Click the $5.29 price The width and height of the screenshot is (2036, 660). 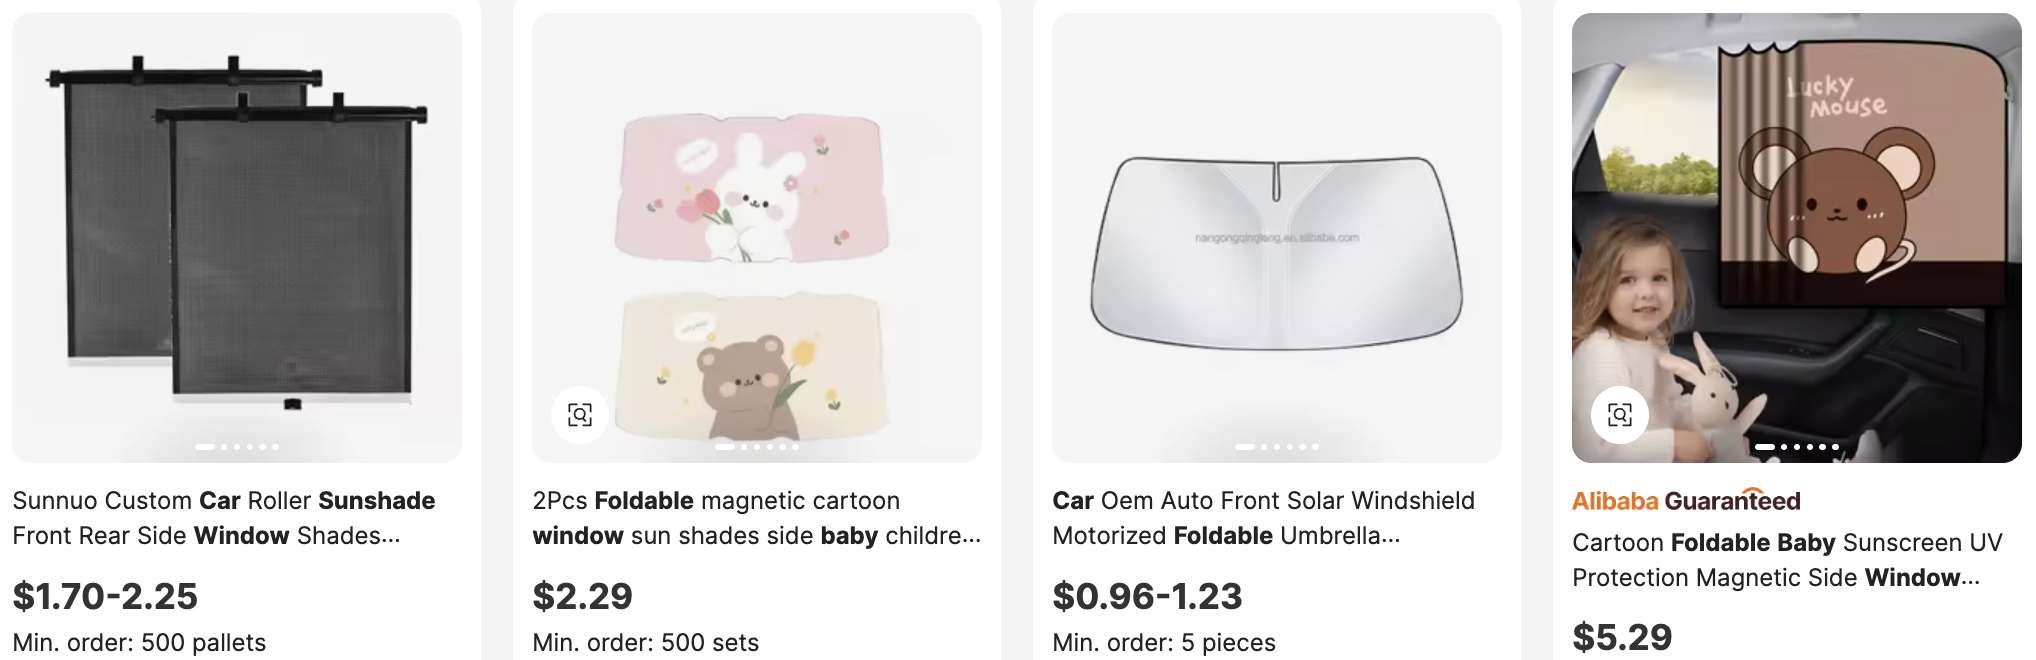1622,637
